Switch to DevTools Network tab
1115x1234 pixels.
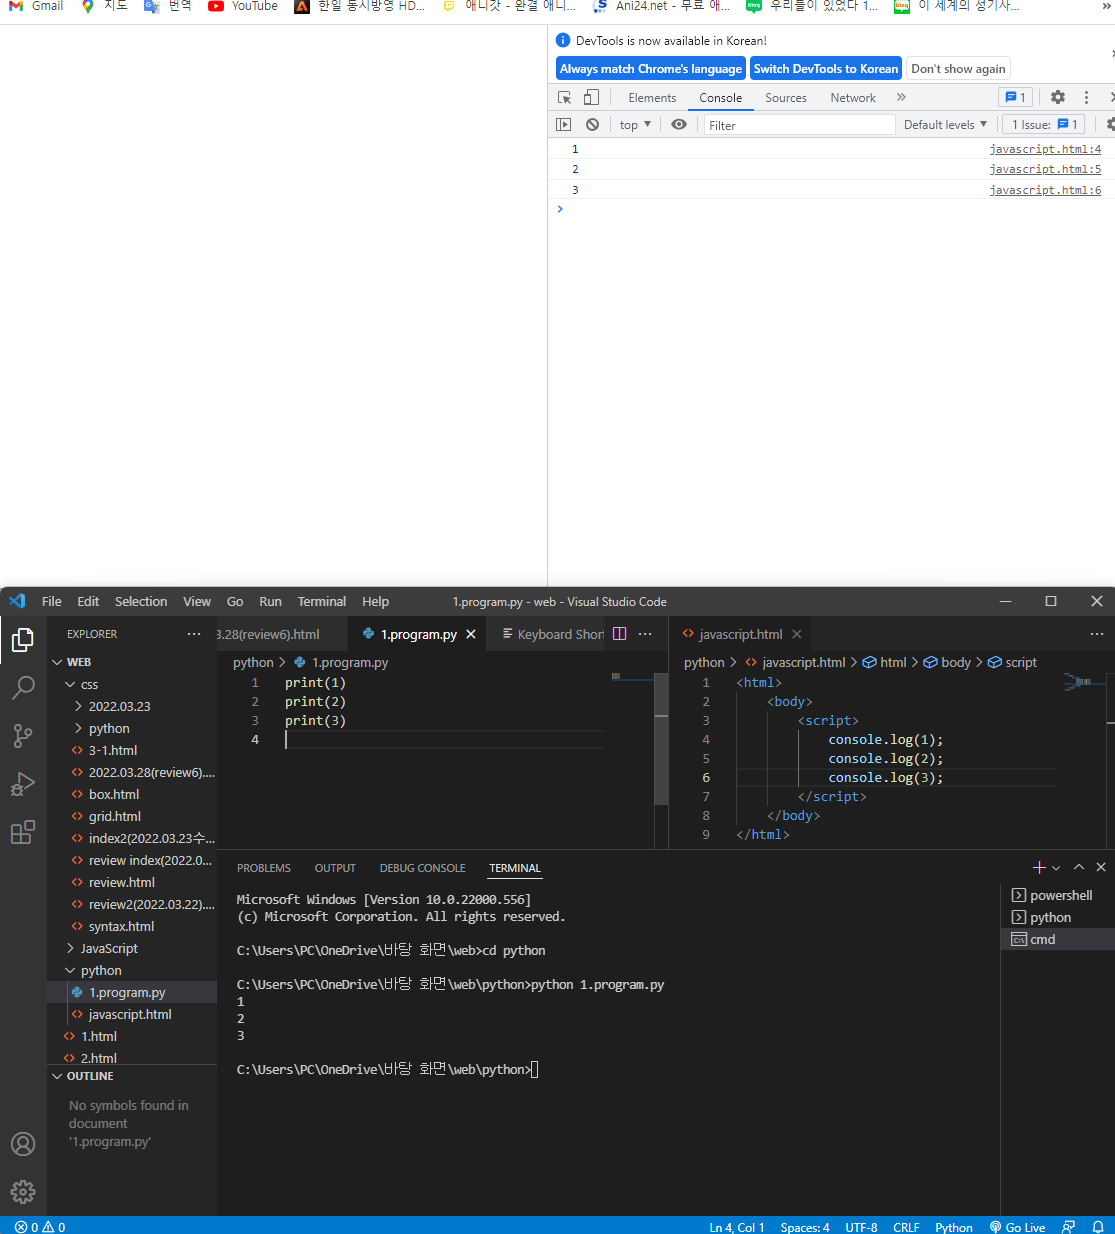pyautogui.click(x=853, y=97)
